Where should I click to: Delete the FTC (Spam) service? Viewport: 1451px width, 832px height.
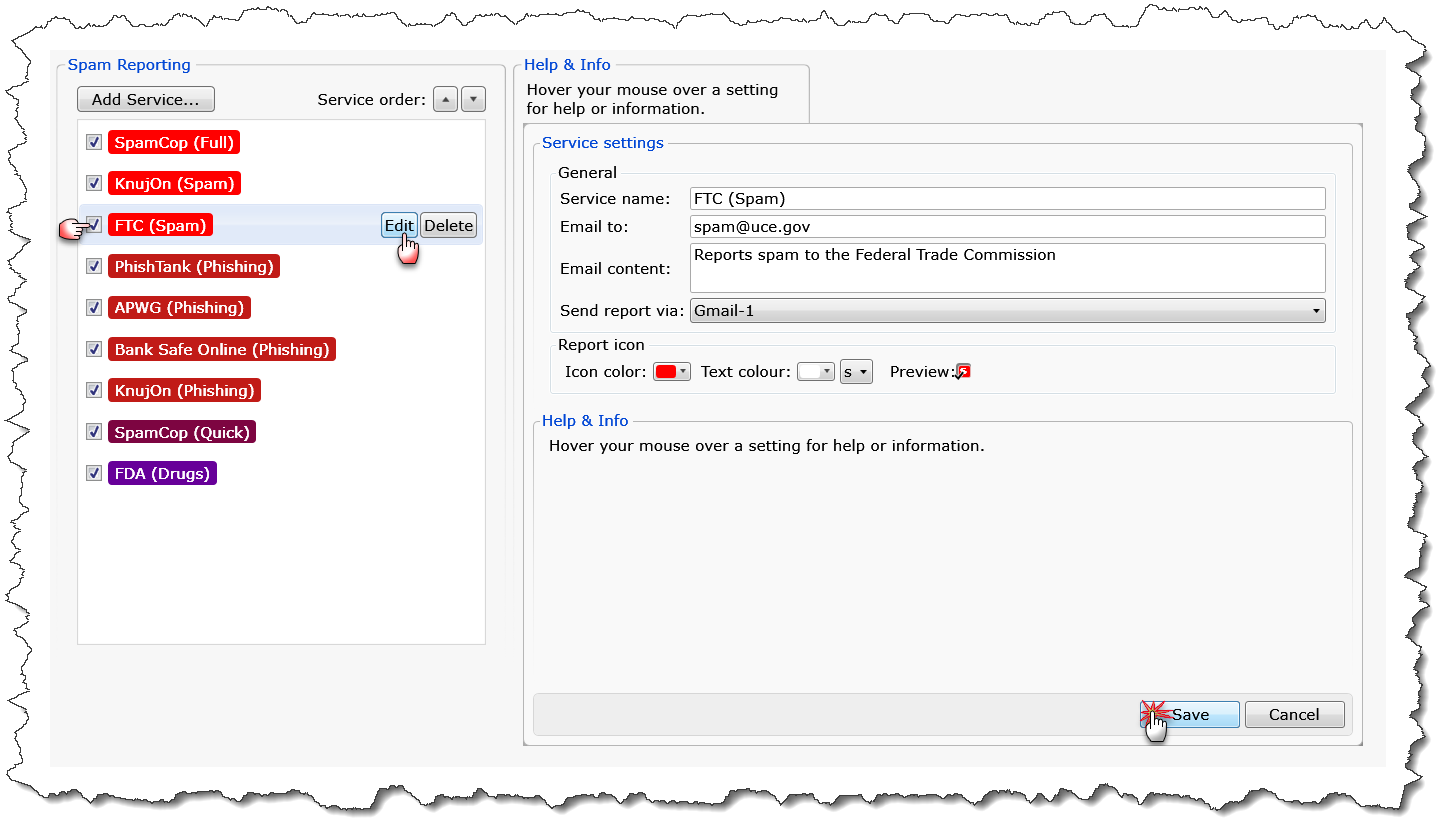click(x=448, y=225)
